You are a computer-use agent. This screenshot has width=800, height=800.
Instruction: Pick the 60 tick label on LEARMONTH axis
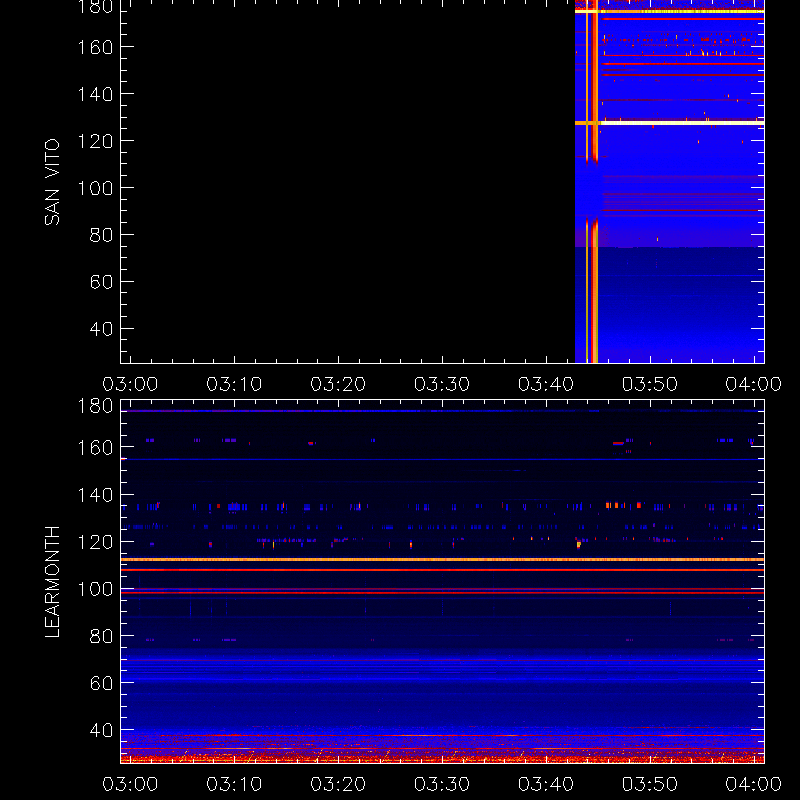coord(101,683)
